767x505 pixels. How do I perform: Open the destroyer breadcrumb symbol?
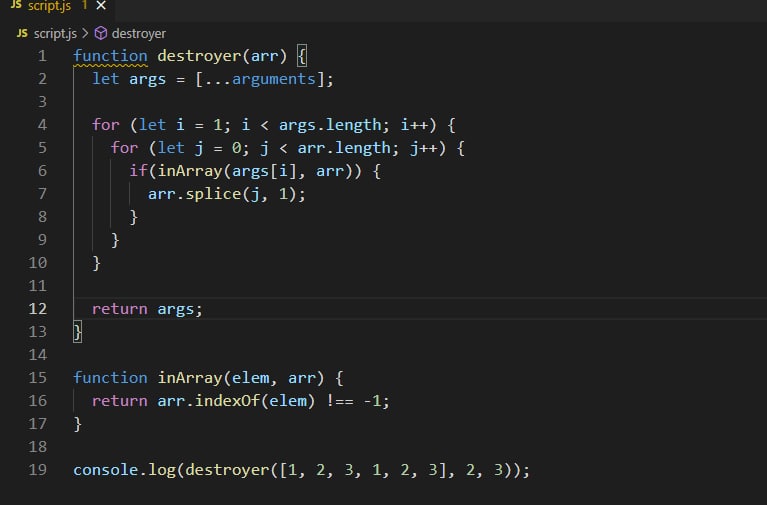138,34
